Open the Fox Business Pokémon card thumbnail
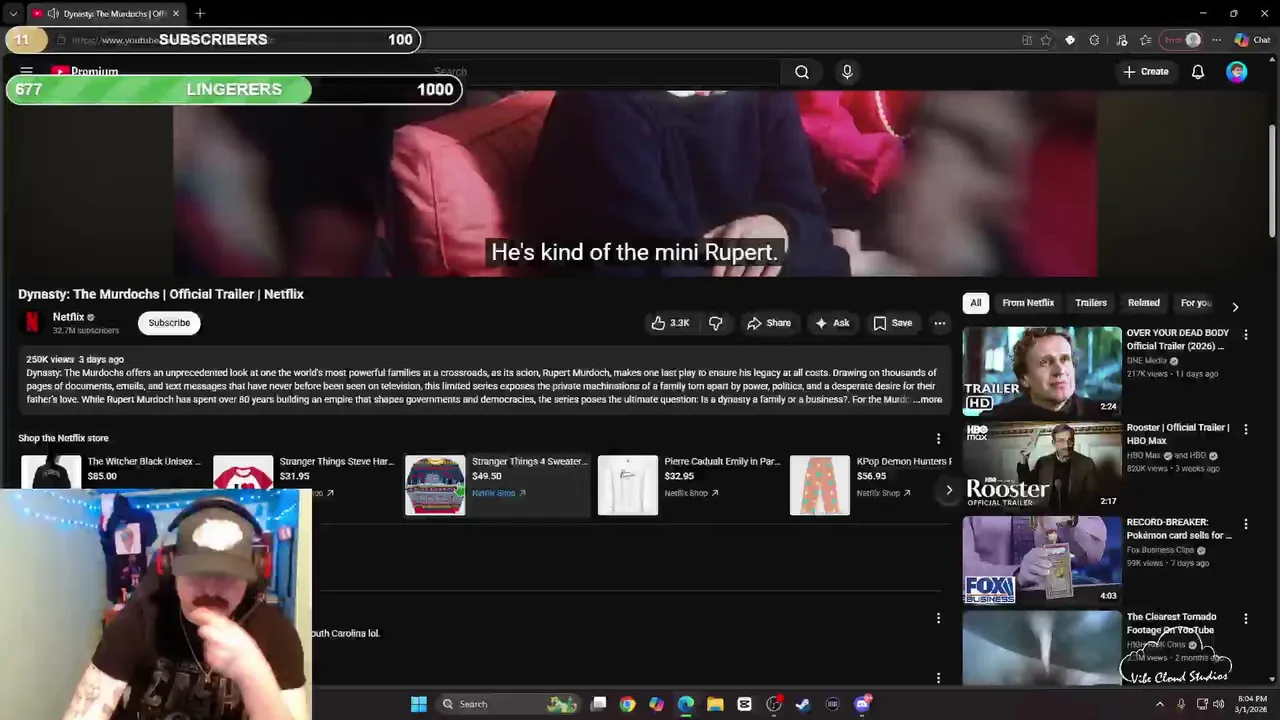1280x720 pixels. pyautogui.click(x=1042, y=560)
